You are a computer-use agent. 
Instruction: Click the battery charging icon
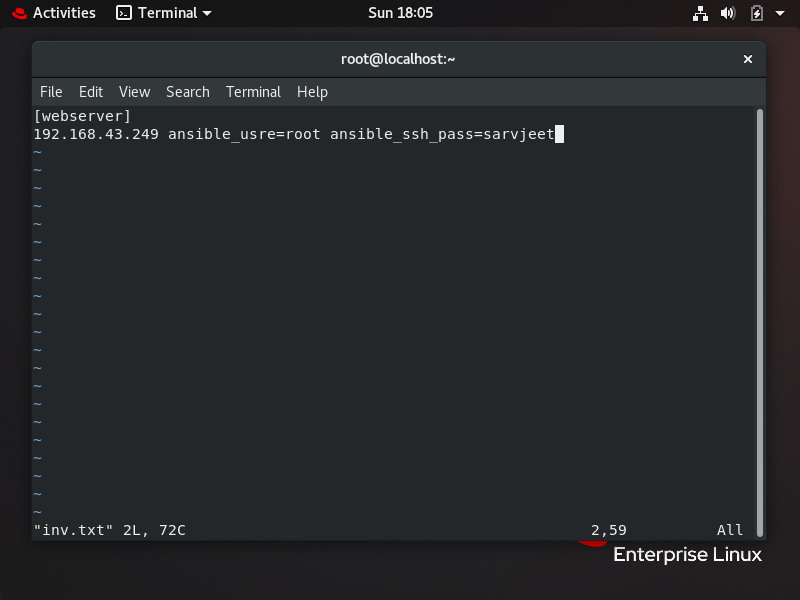[x=757, y=13]
